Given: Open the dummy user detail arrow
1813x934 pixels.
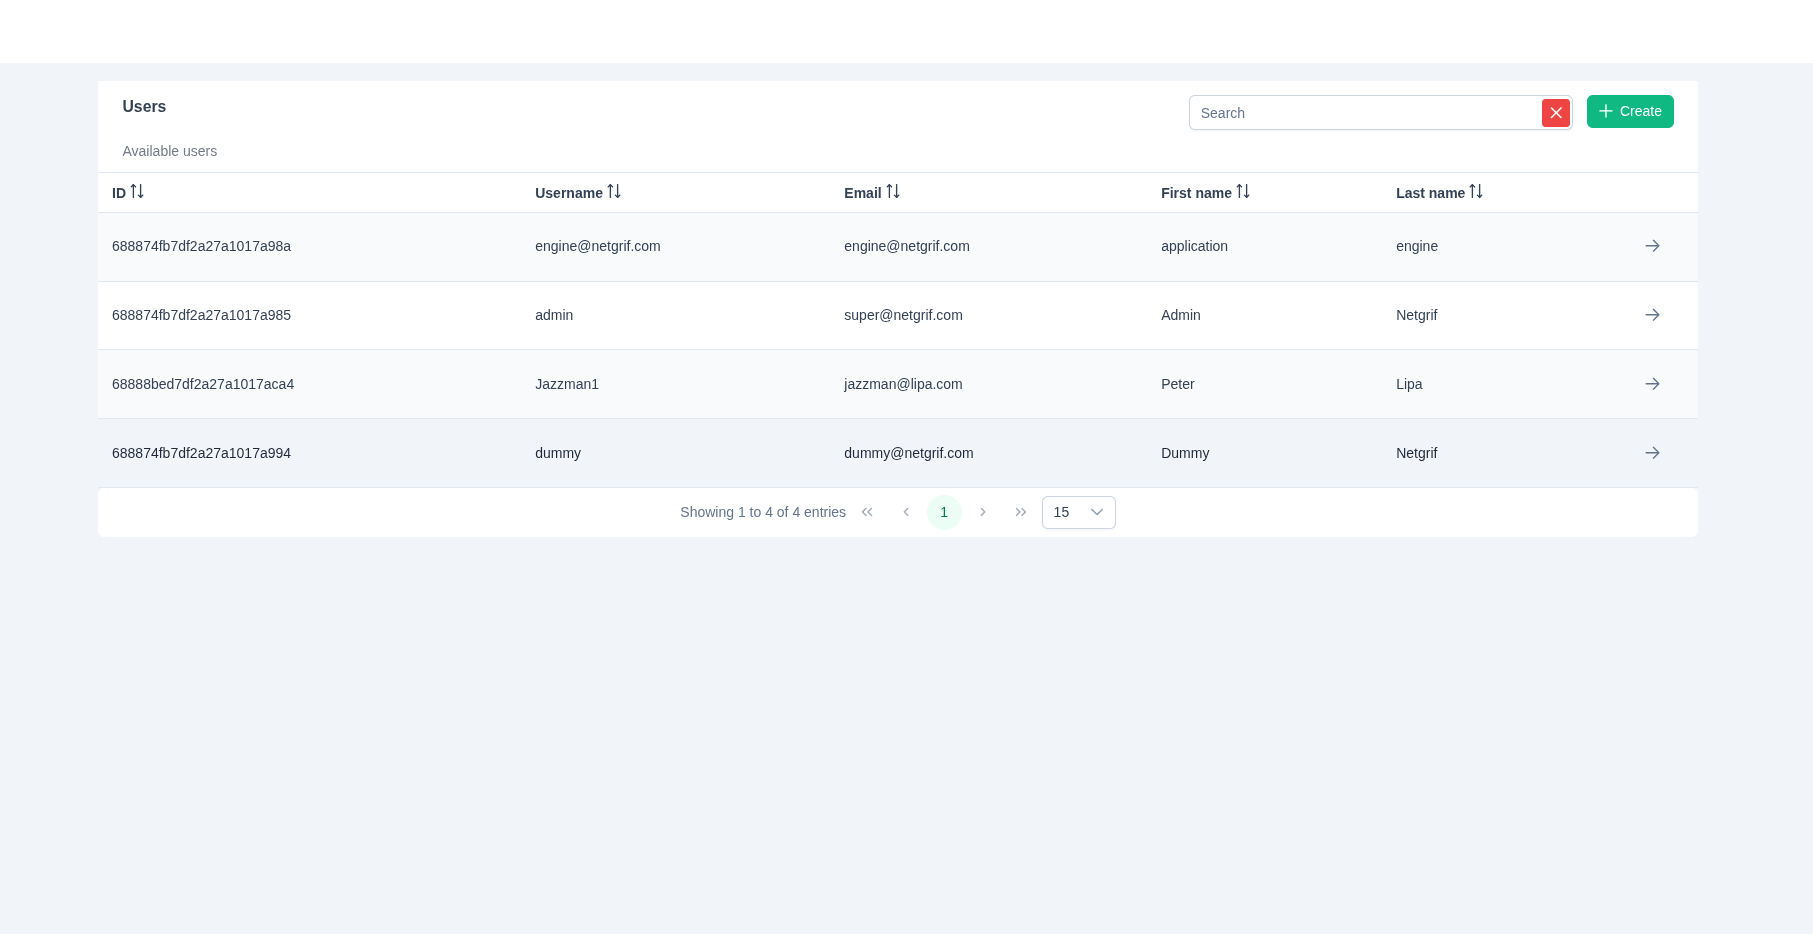Looking at the screenshot, I should pyautogui.click(x=1652, y=453).
